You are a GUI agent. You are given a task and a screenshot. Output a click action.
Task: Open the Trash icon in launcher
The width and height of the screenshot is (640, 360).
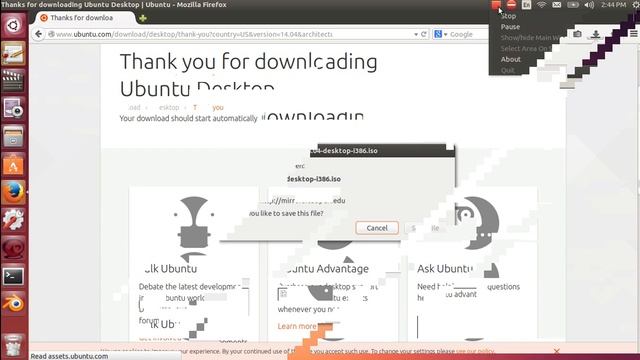[x=13, y=345]
